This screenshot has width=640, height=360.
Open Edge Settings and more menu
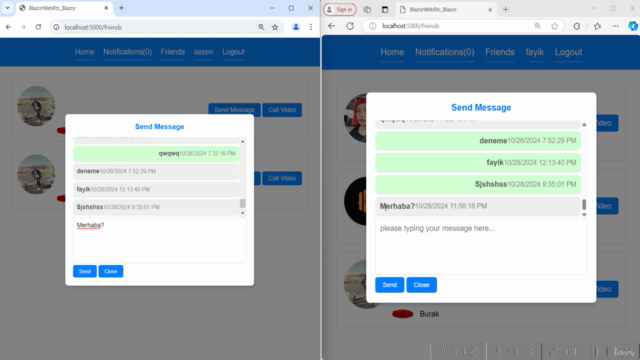tap(616, 26)
